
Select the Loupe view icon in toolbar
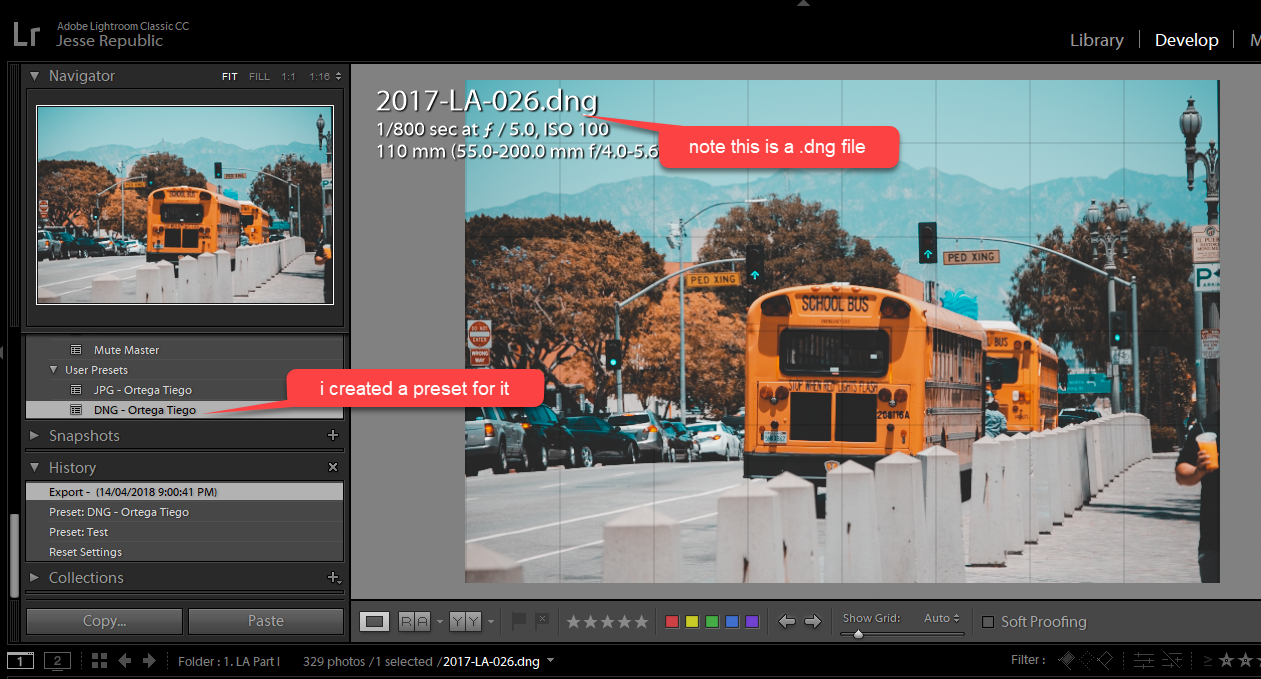click(374, 622)
